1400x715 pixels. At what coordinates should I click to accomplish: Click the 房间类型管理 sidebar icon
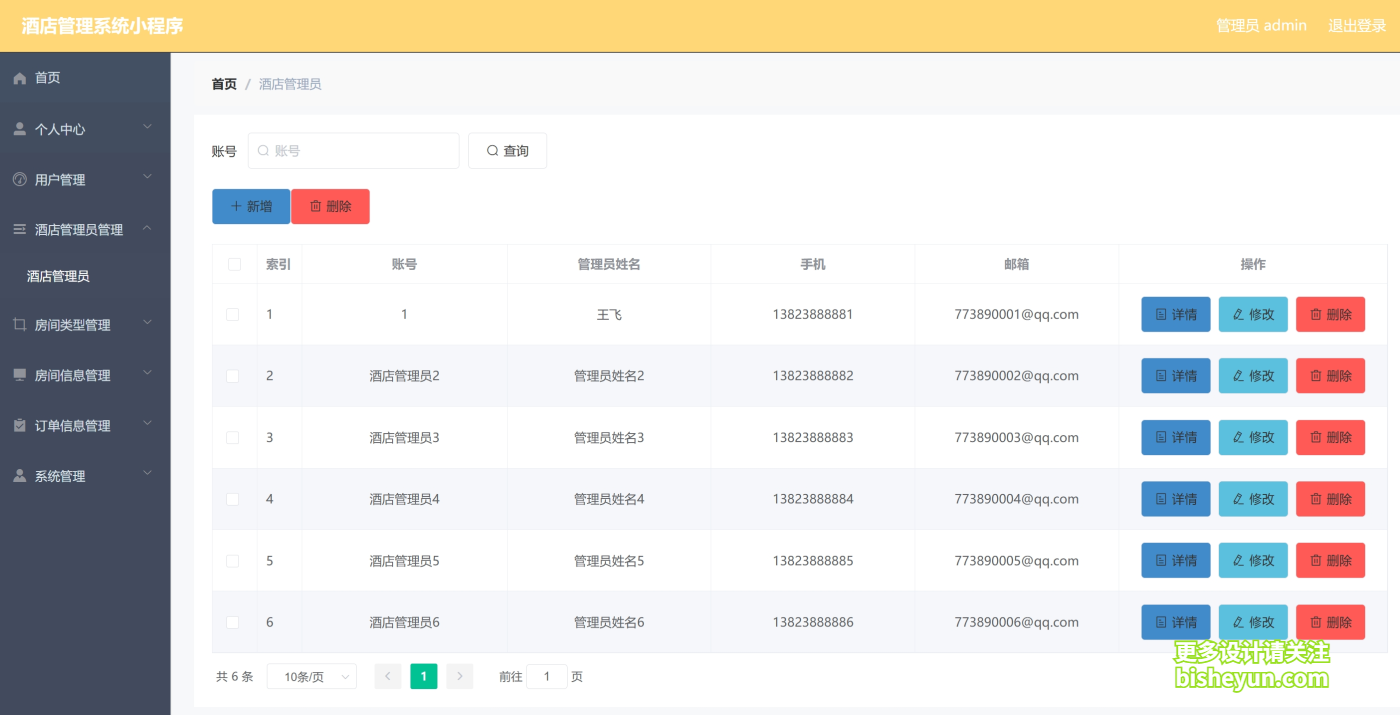18,325
